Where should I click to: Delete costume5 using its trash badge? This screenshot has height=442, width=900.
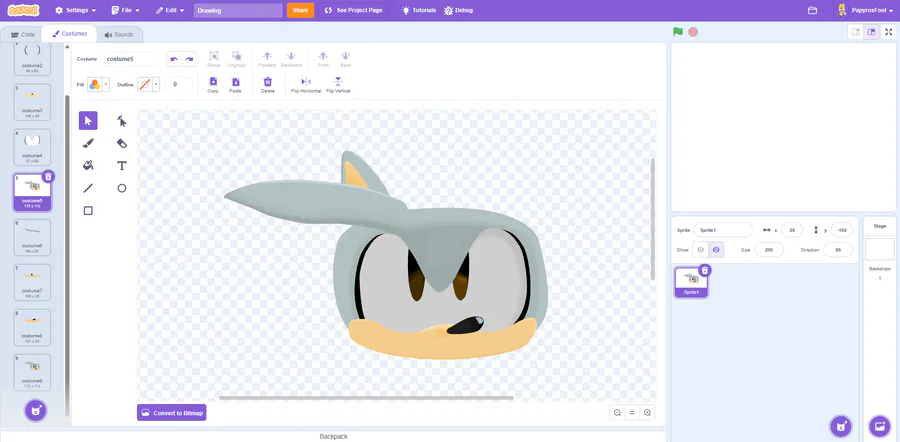tap(48, 177)
